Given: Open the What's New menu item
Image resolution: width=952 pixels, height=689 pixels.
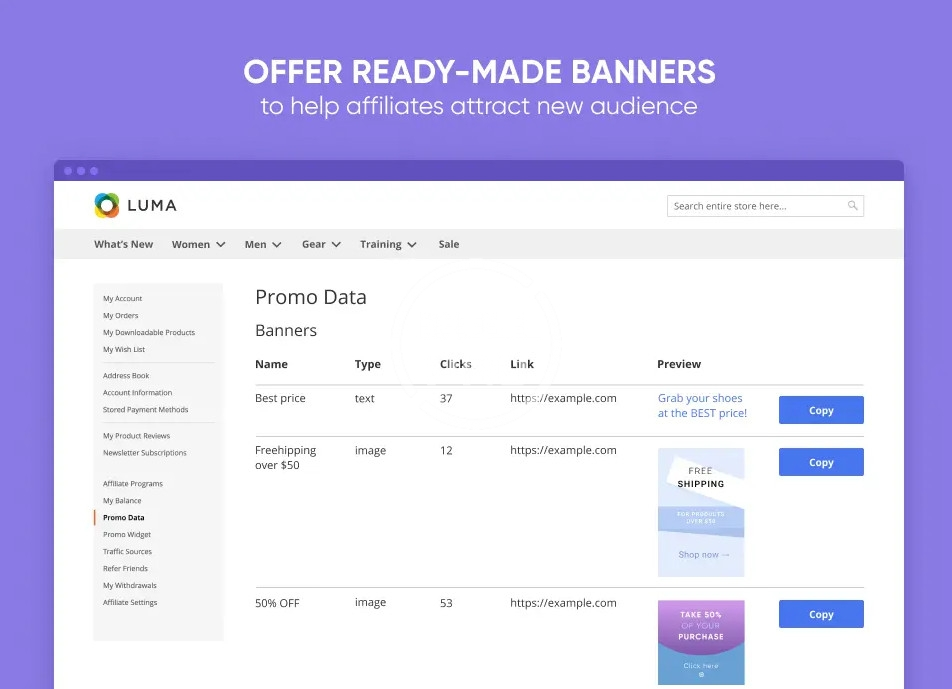Looking at the screenshot, I should coord(124,244).
